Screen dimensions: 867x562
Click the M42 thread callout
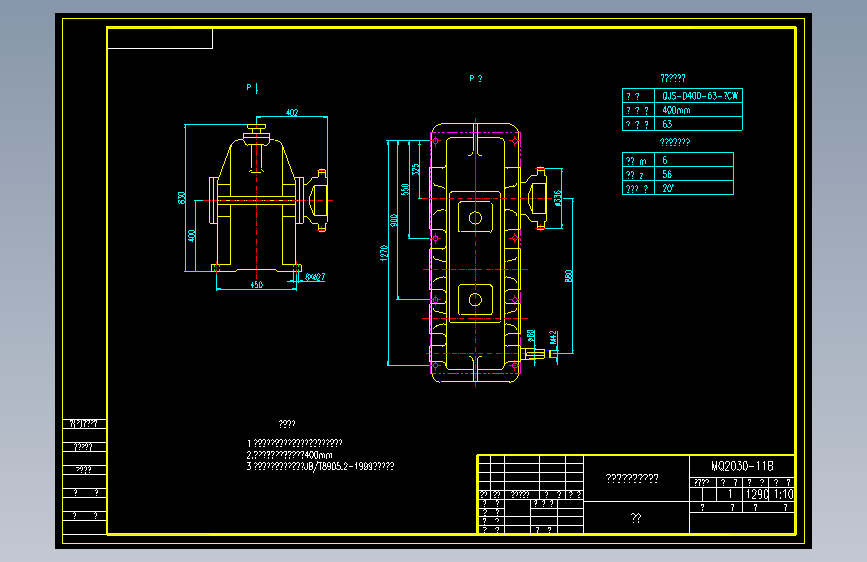[553, 337]
